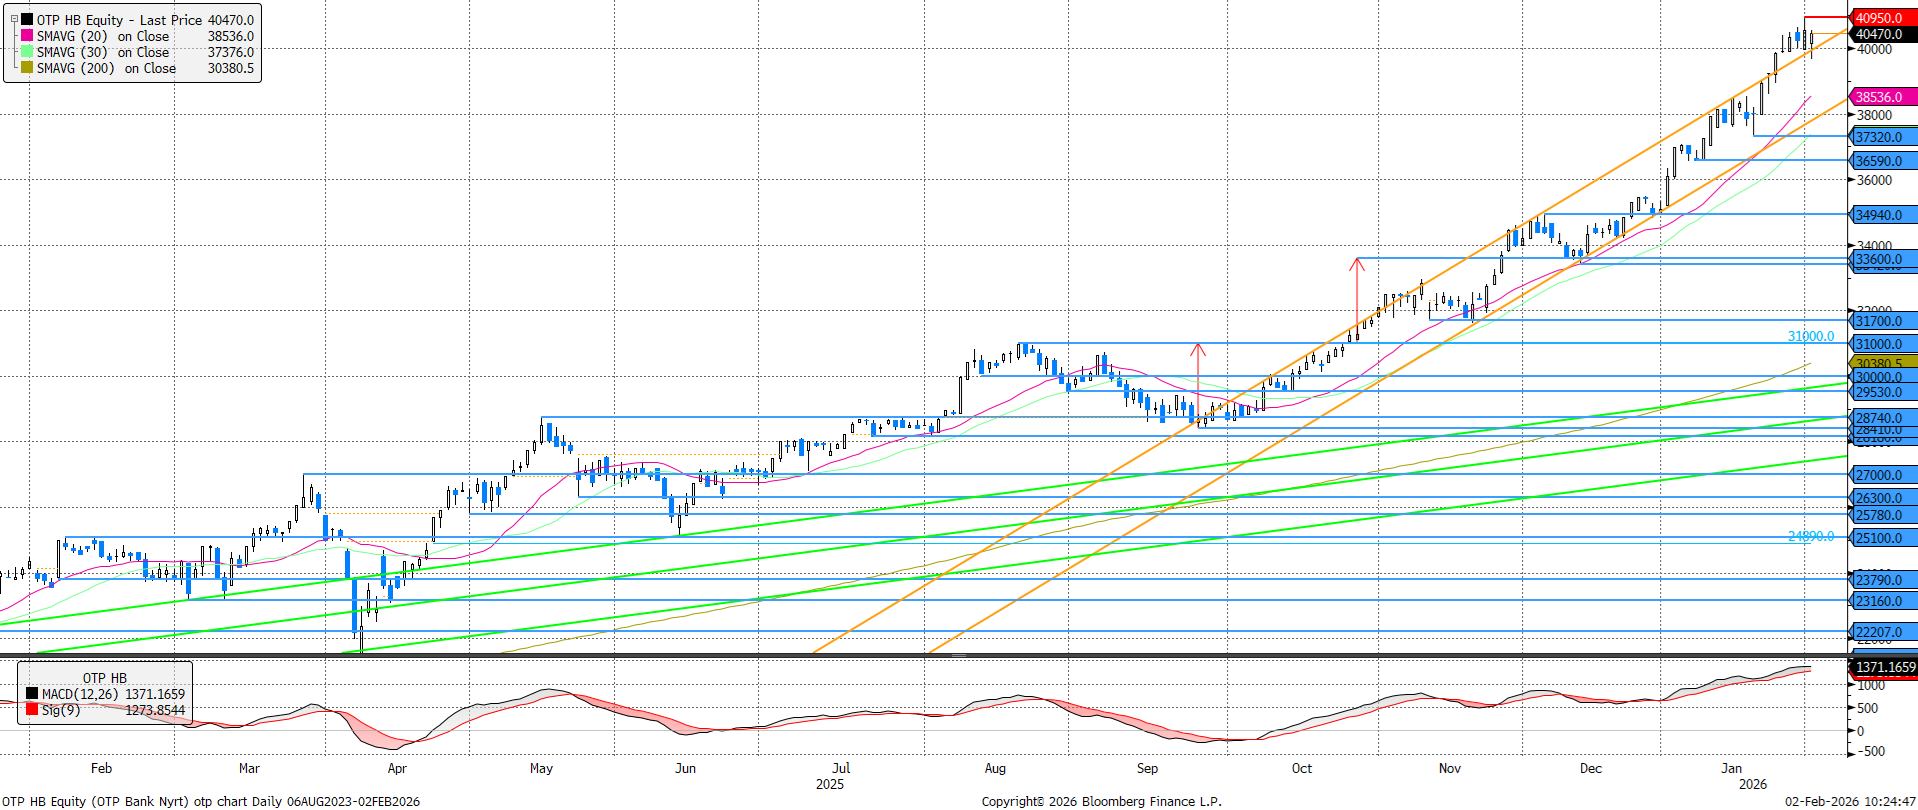Click the 1371.1659 MACD value tag
The image size is (1918, 810).
(1884, 667)
